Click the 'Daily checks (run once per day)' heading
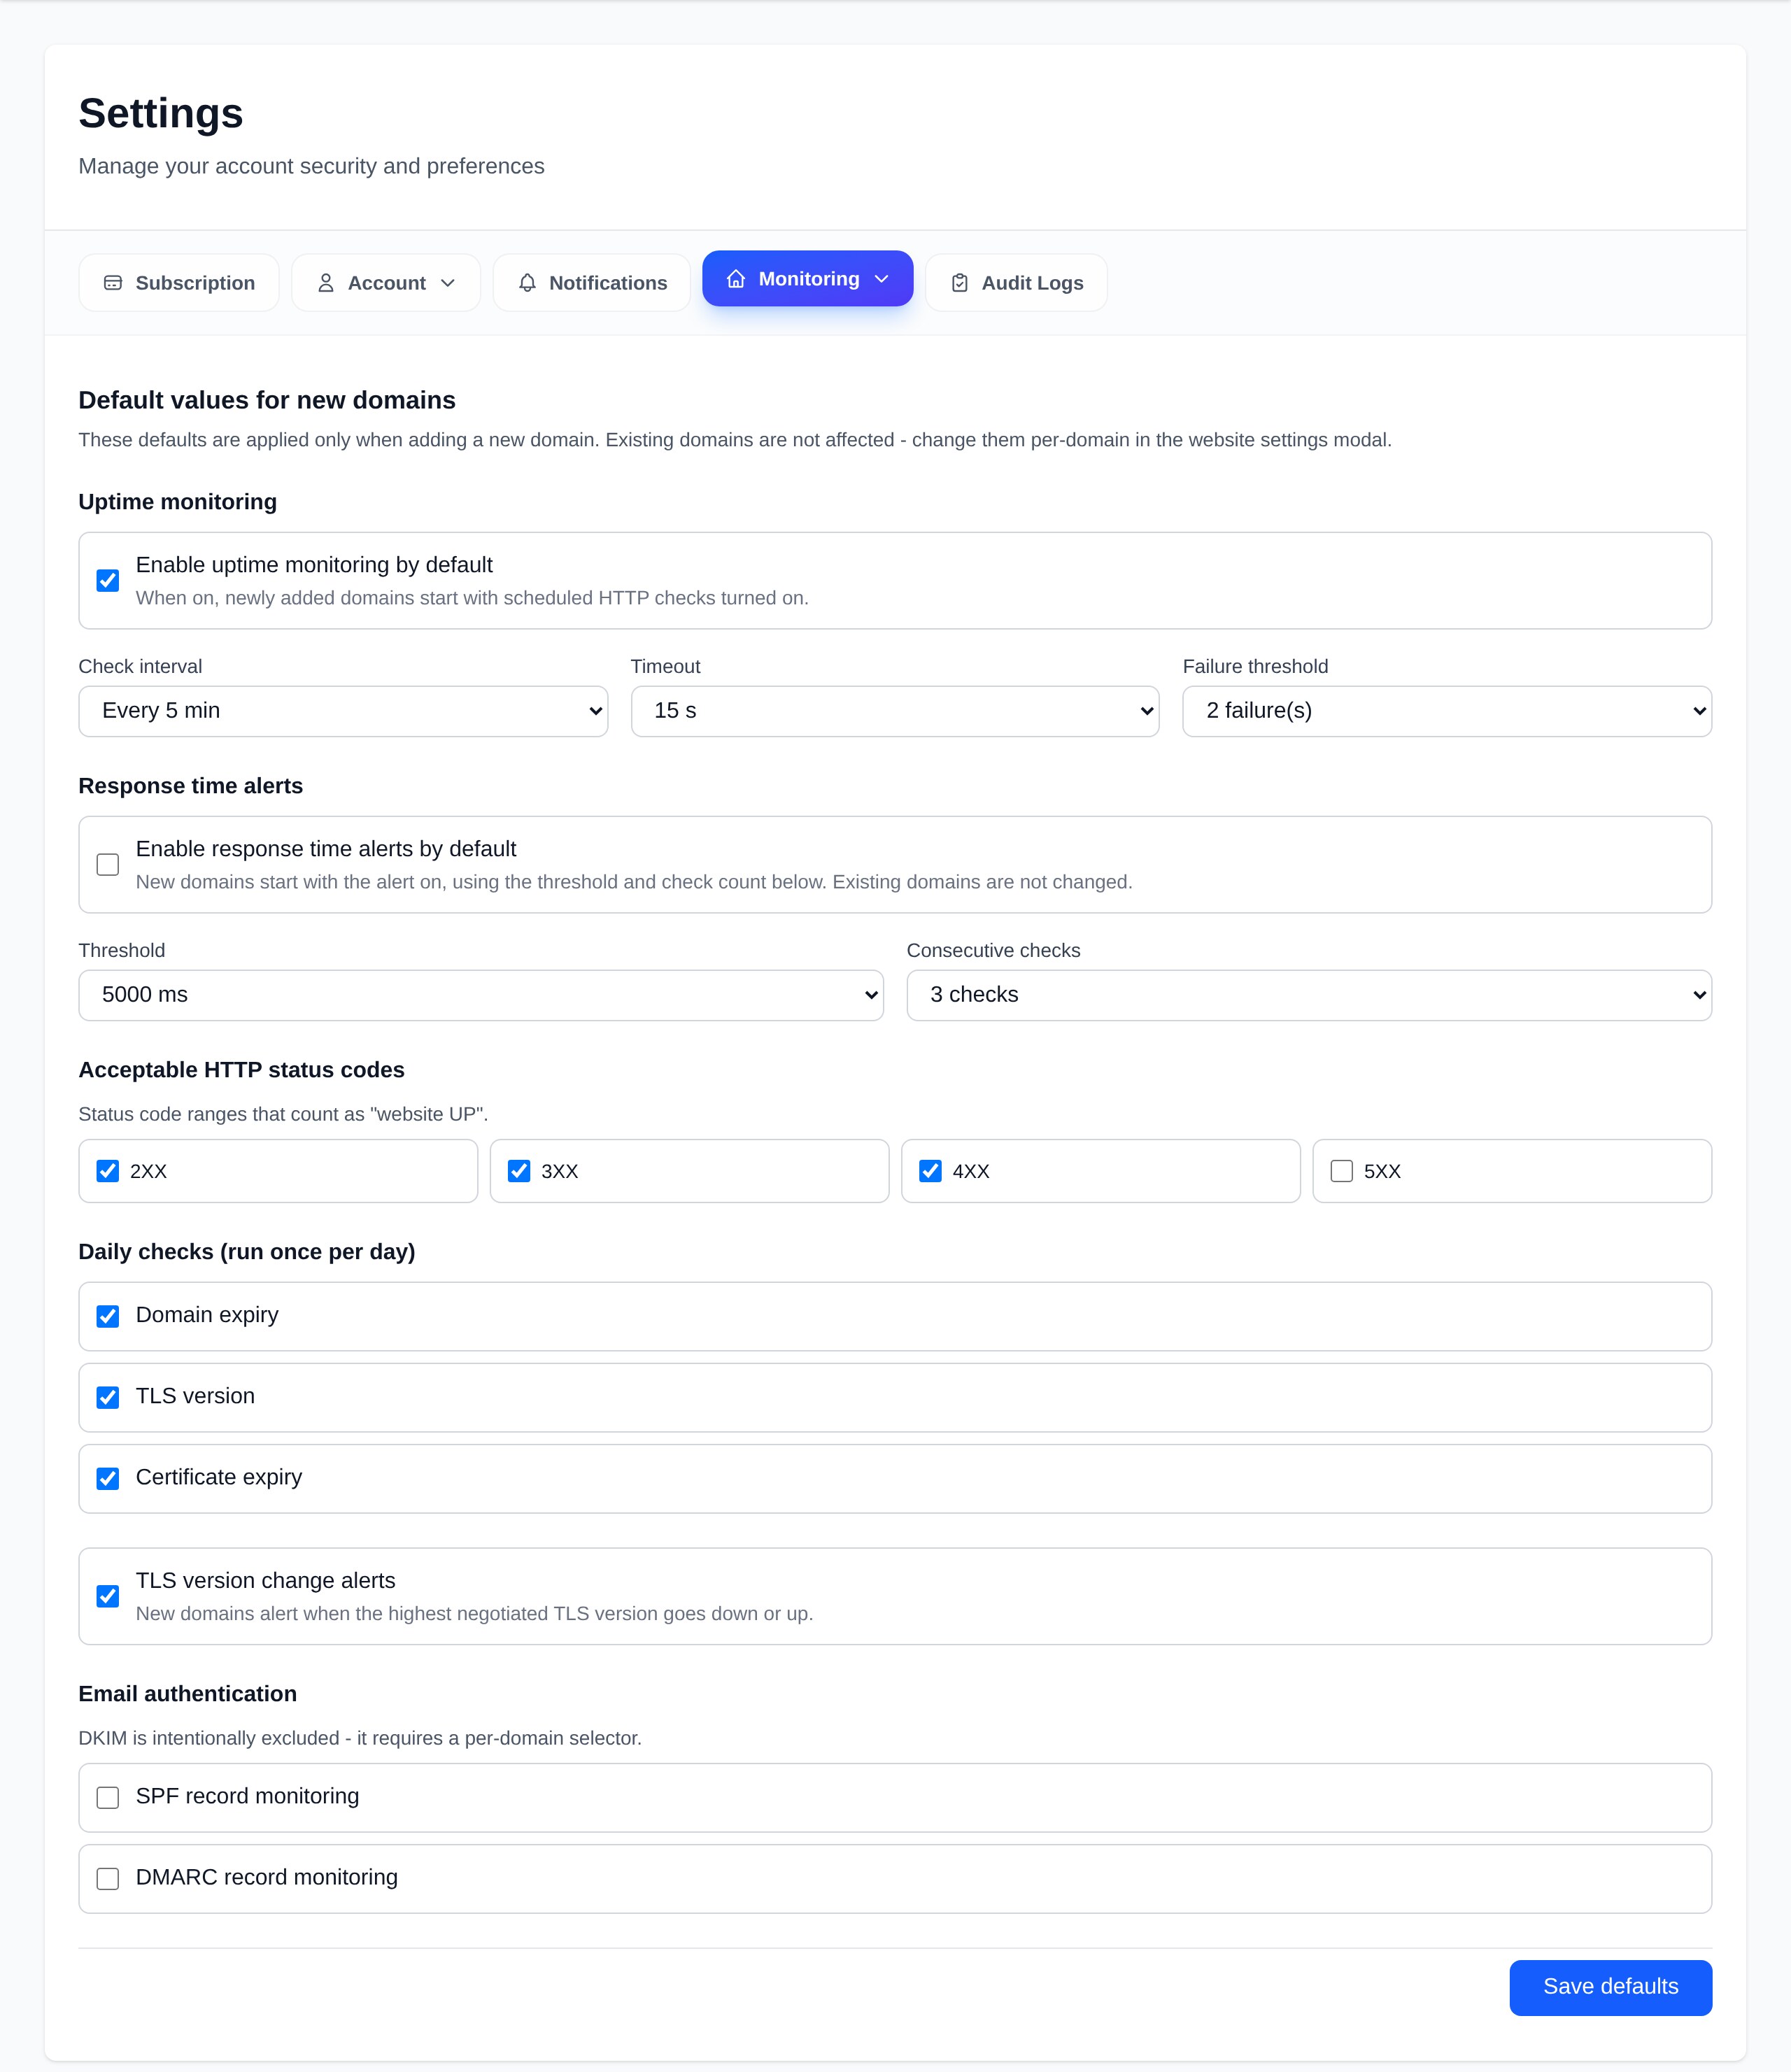Screen dimensions: 1791x2072 tap(247, 1252)
